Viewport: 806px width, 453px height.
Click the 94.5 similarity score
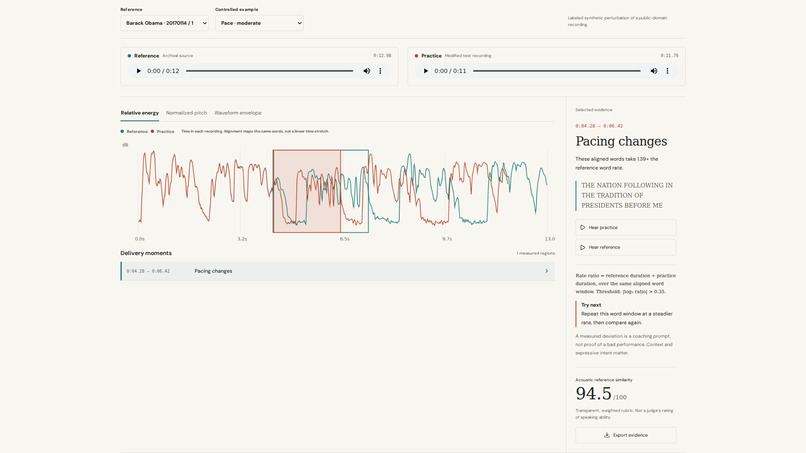pyautogui.click(x=593, y=393)
